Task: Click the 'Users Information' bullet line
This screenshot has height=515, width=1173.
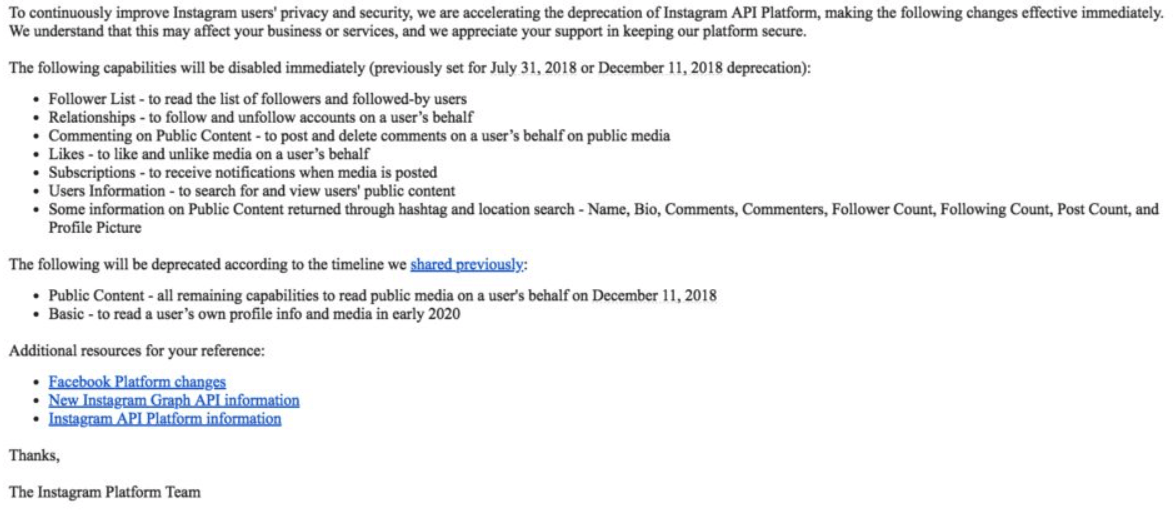Action: coord(252,191)
